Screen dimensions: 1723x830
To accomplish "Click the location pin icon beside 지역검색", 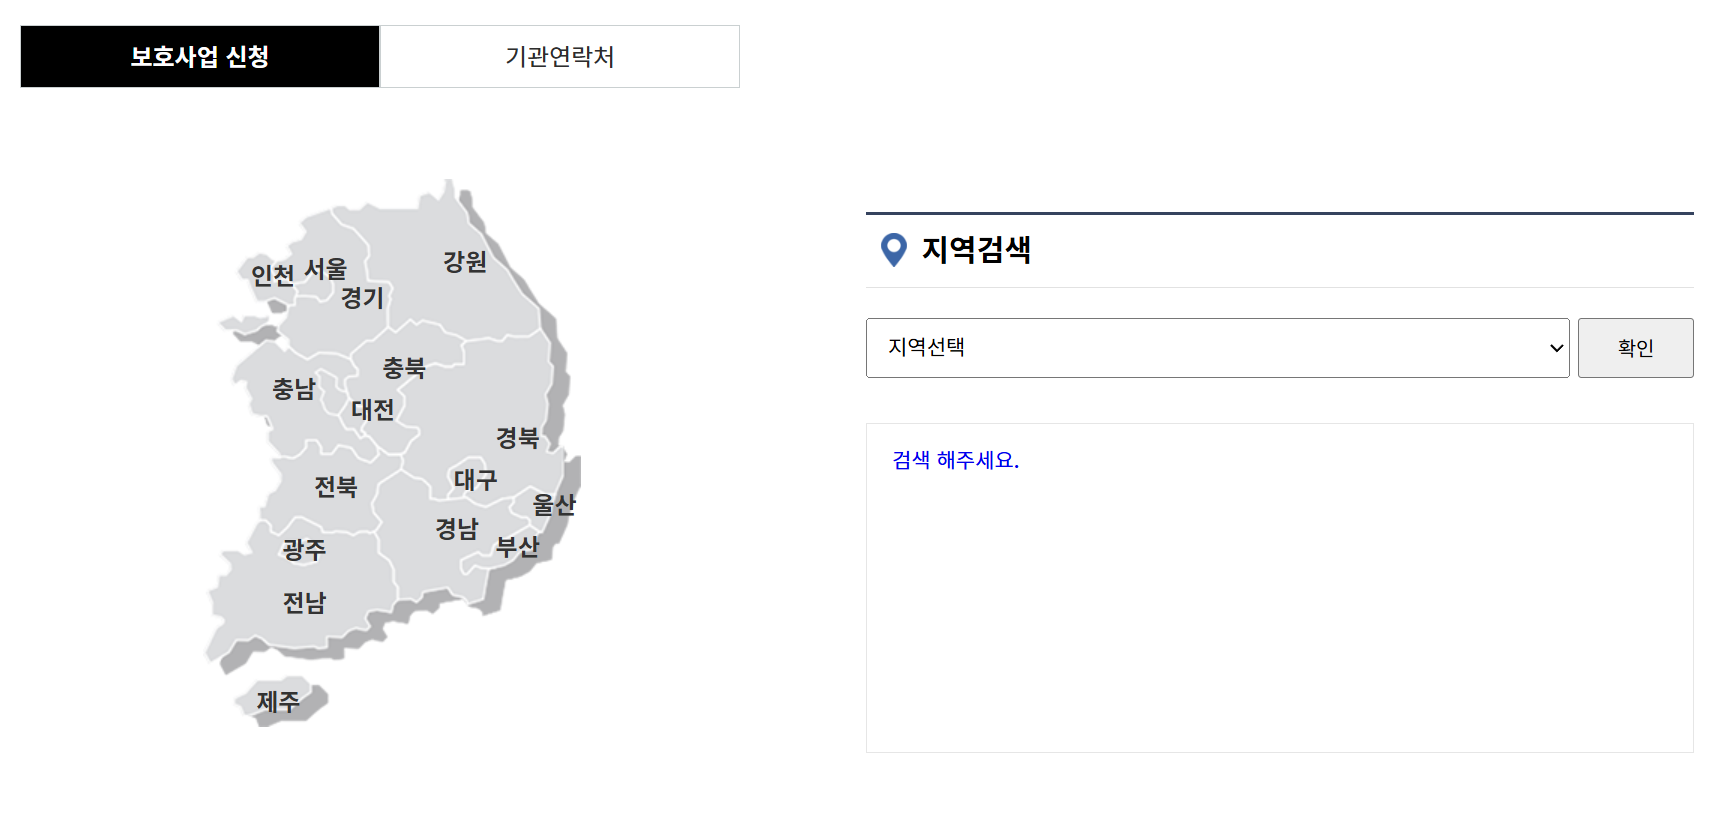I will click(x=894, y=250).
